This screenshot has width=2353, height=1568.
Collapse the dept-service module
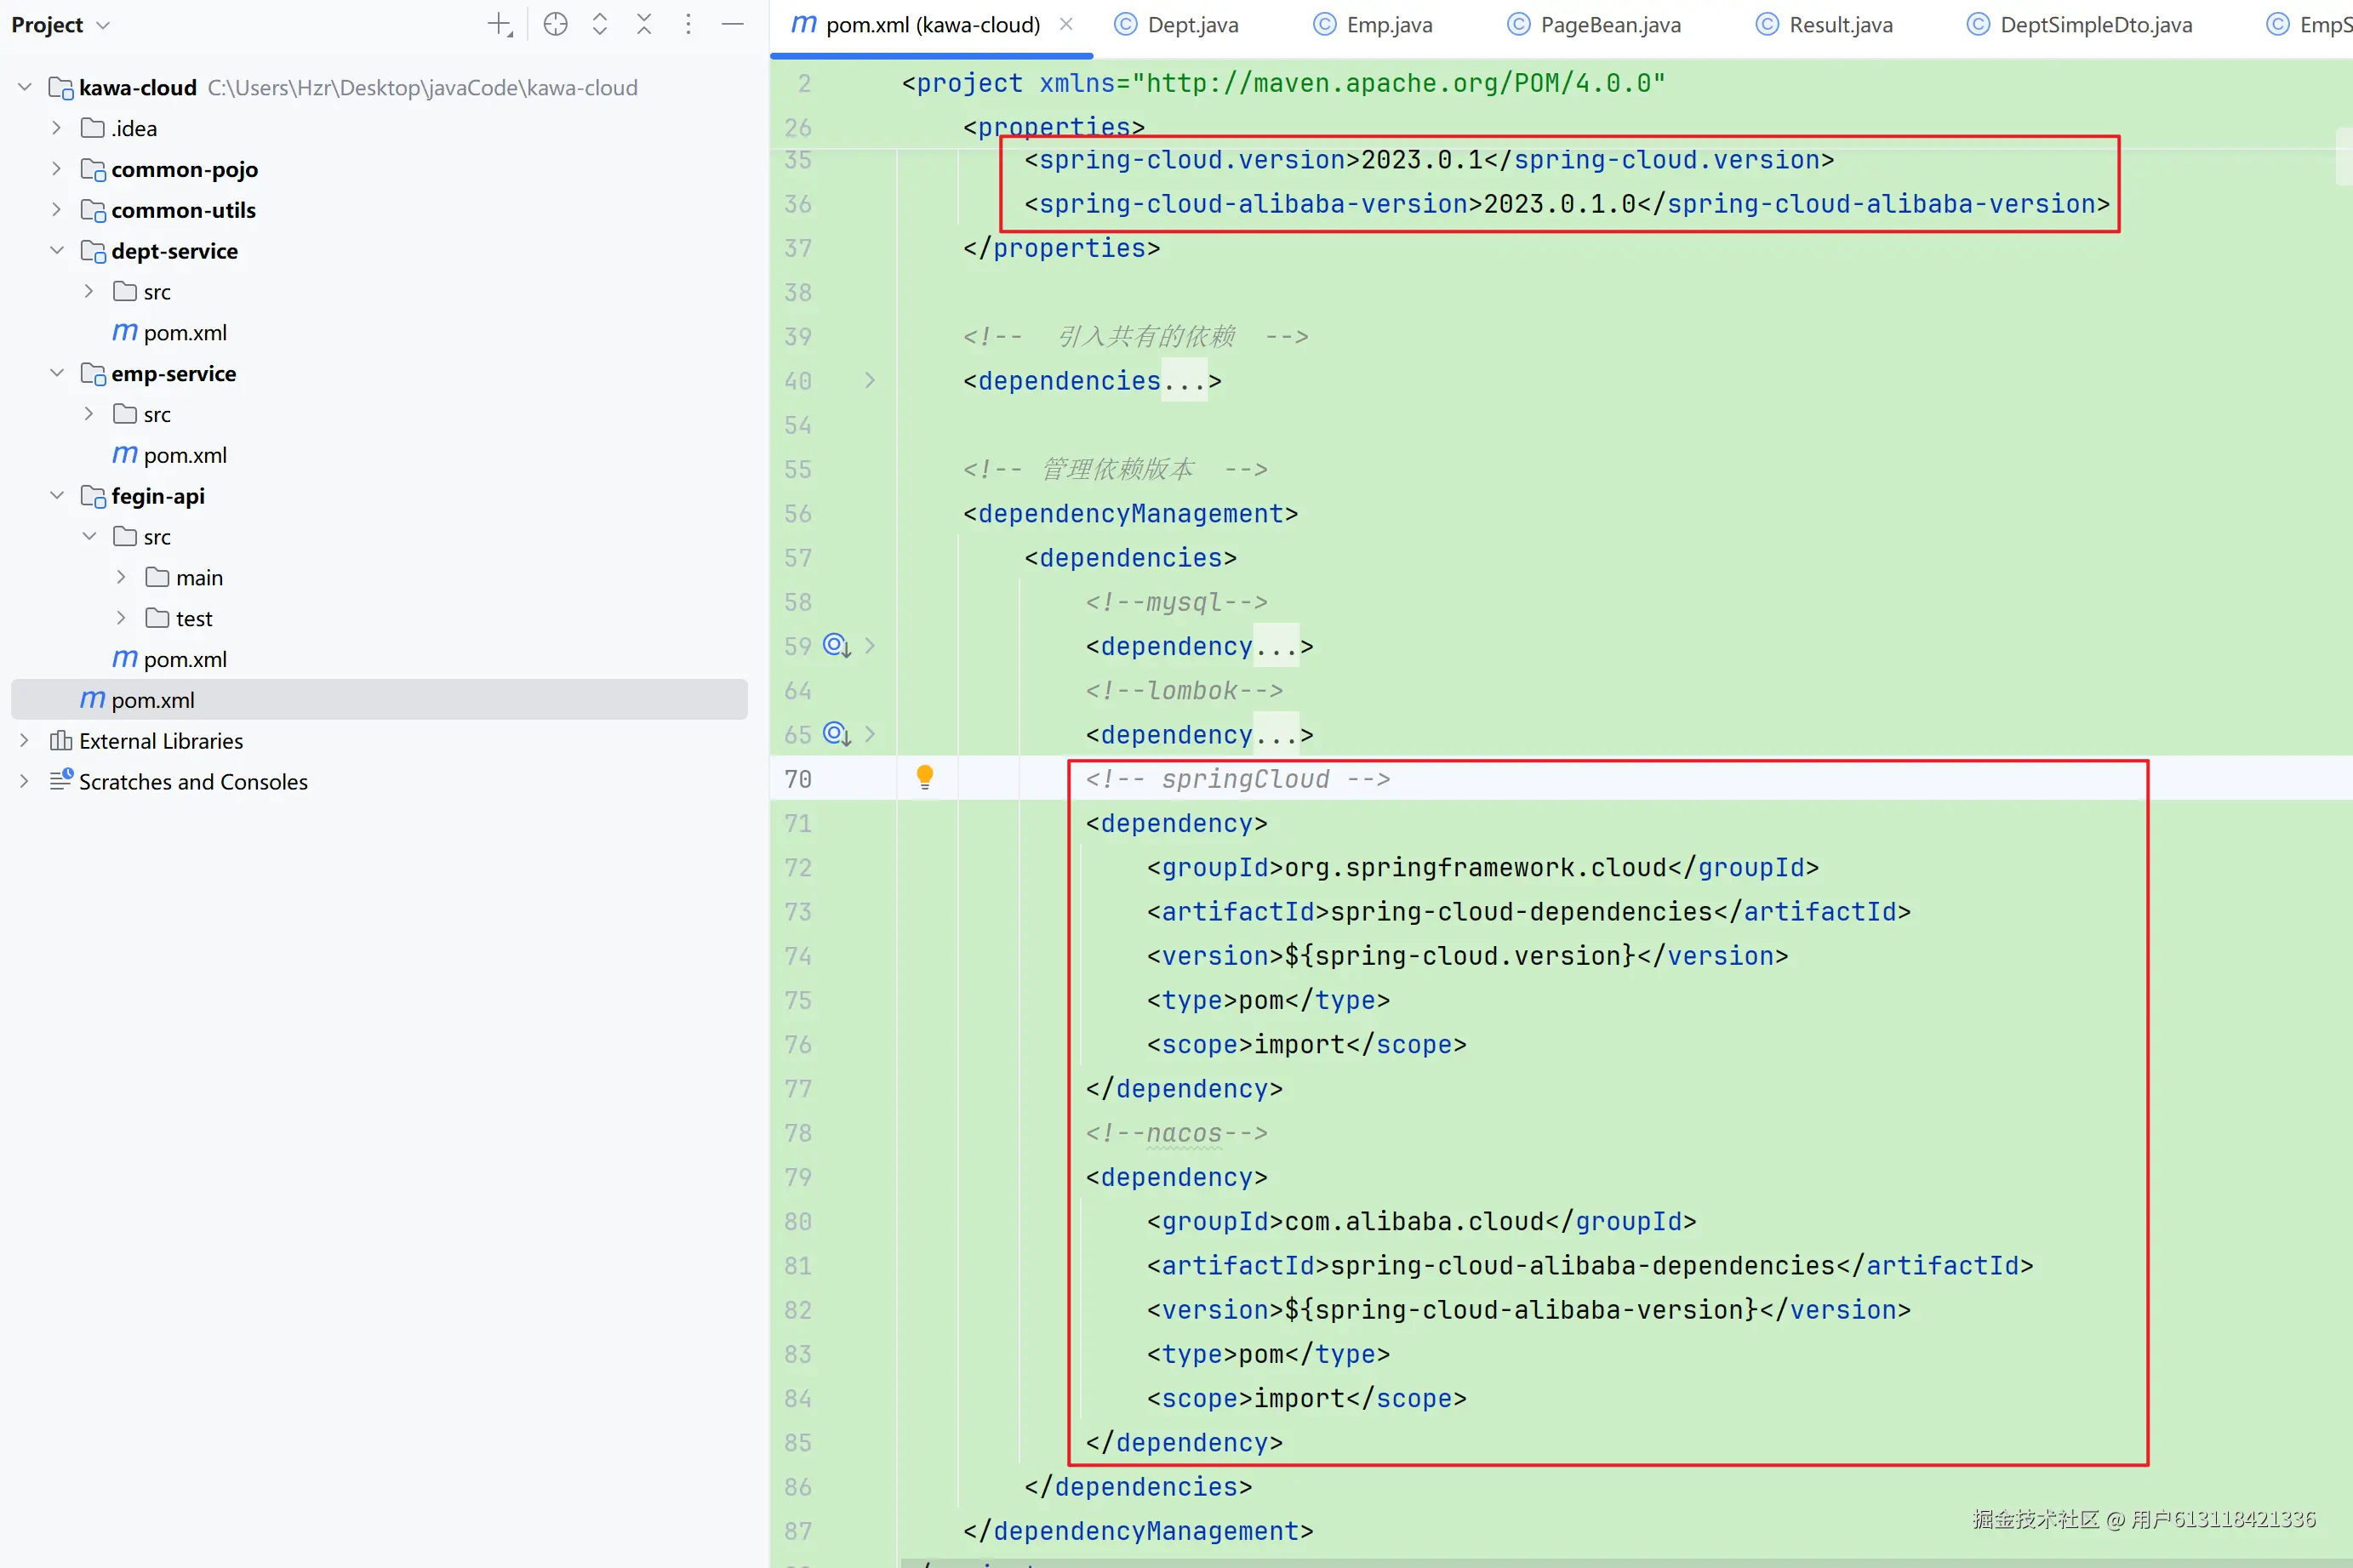coord(57,250)
